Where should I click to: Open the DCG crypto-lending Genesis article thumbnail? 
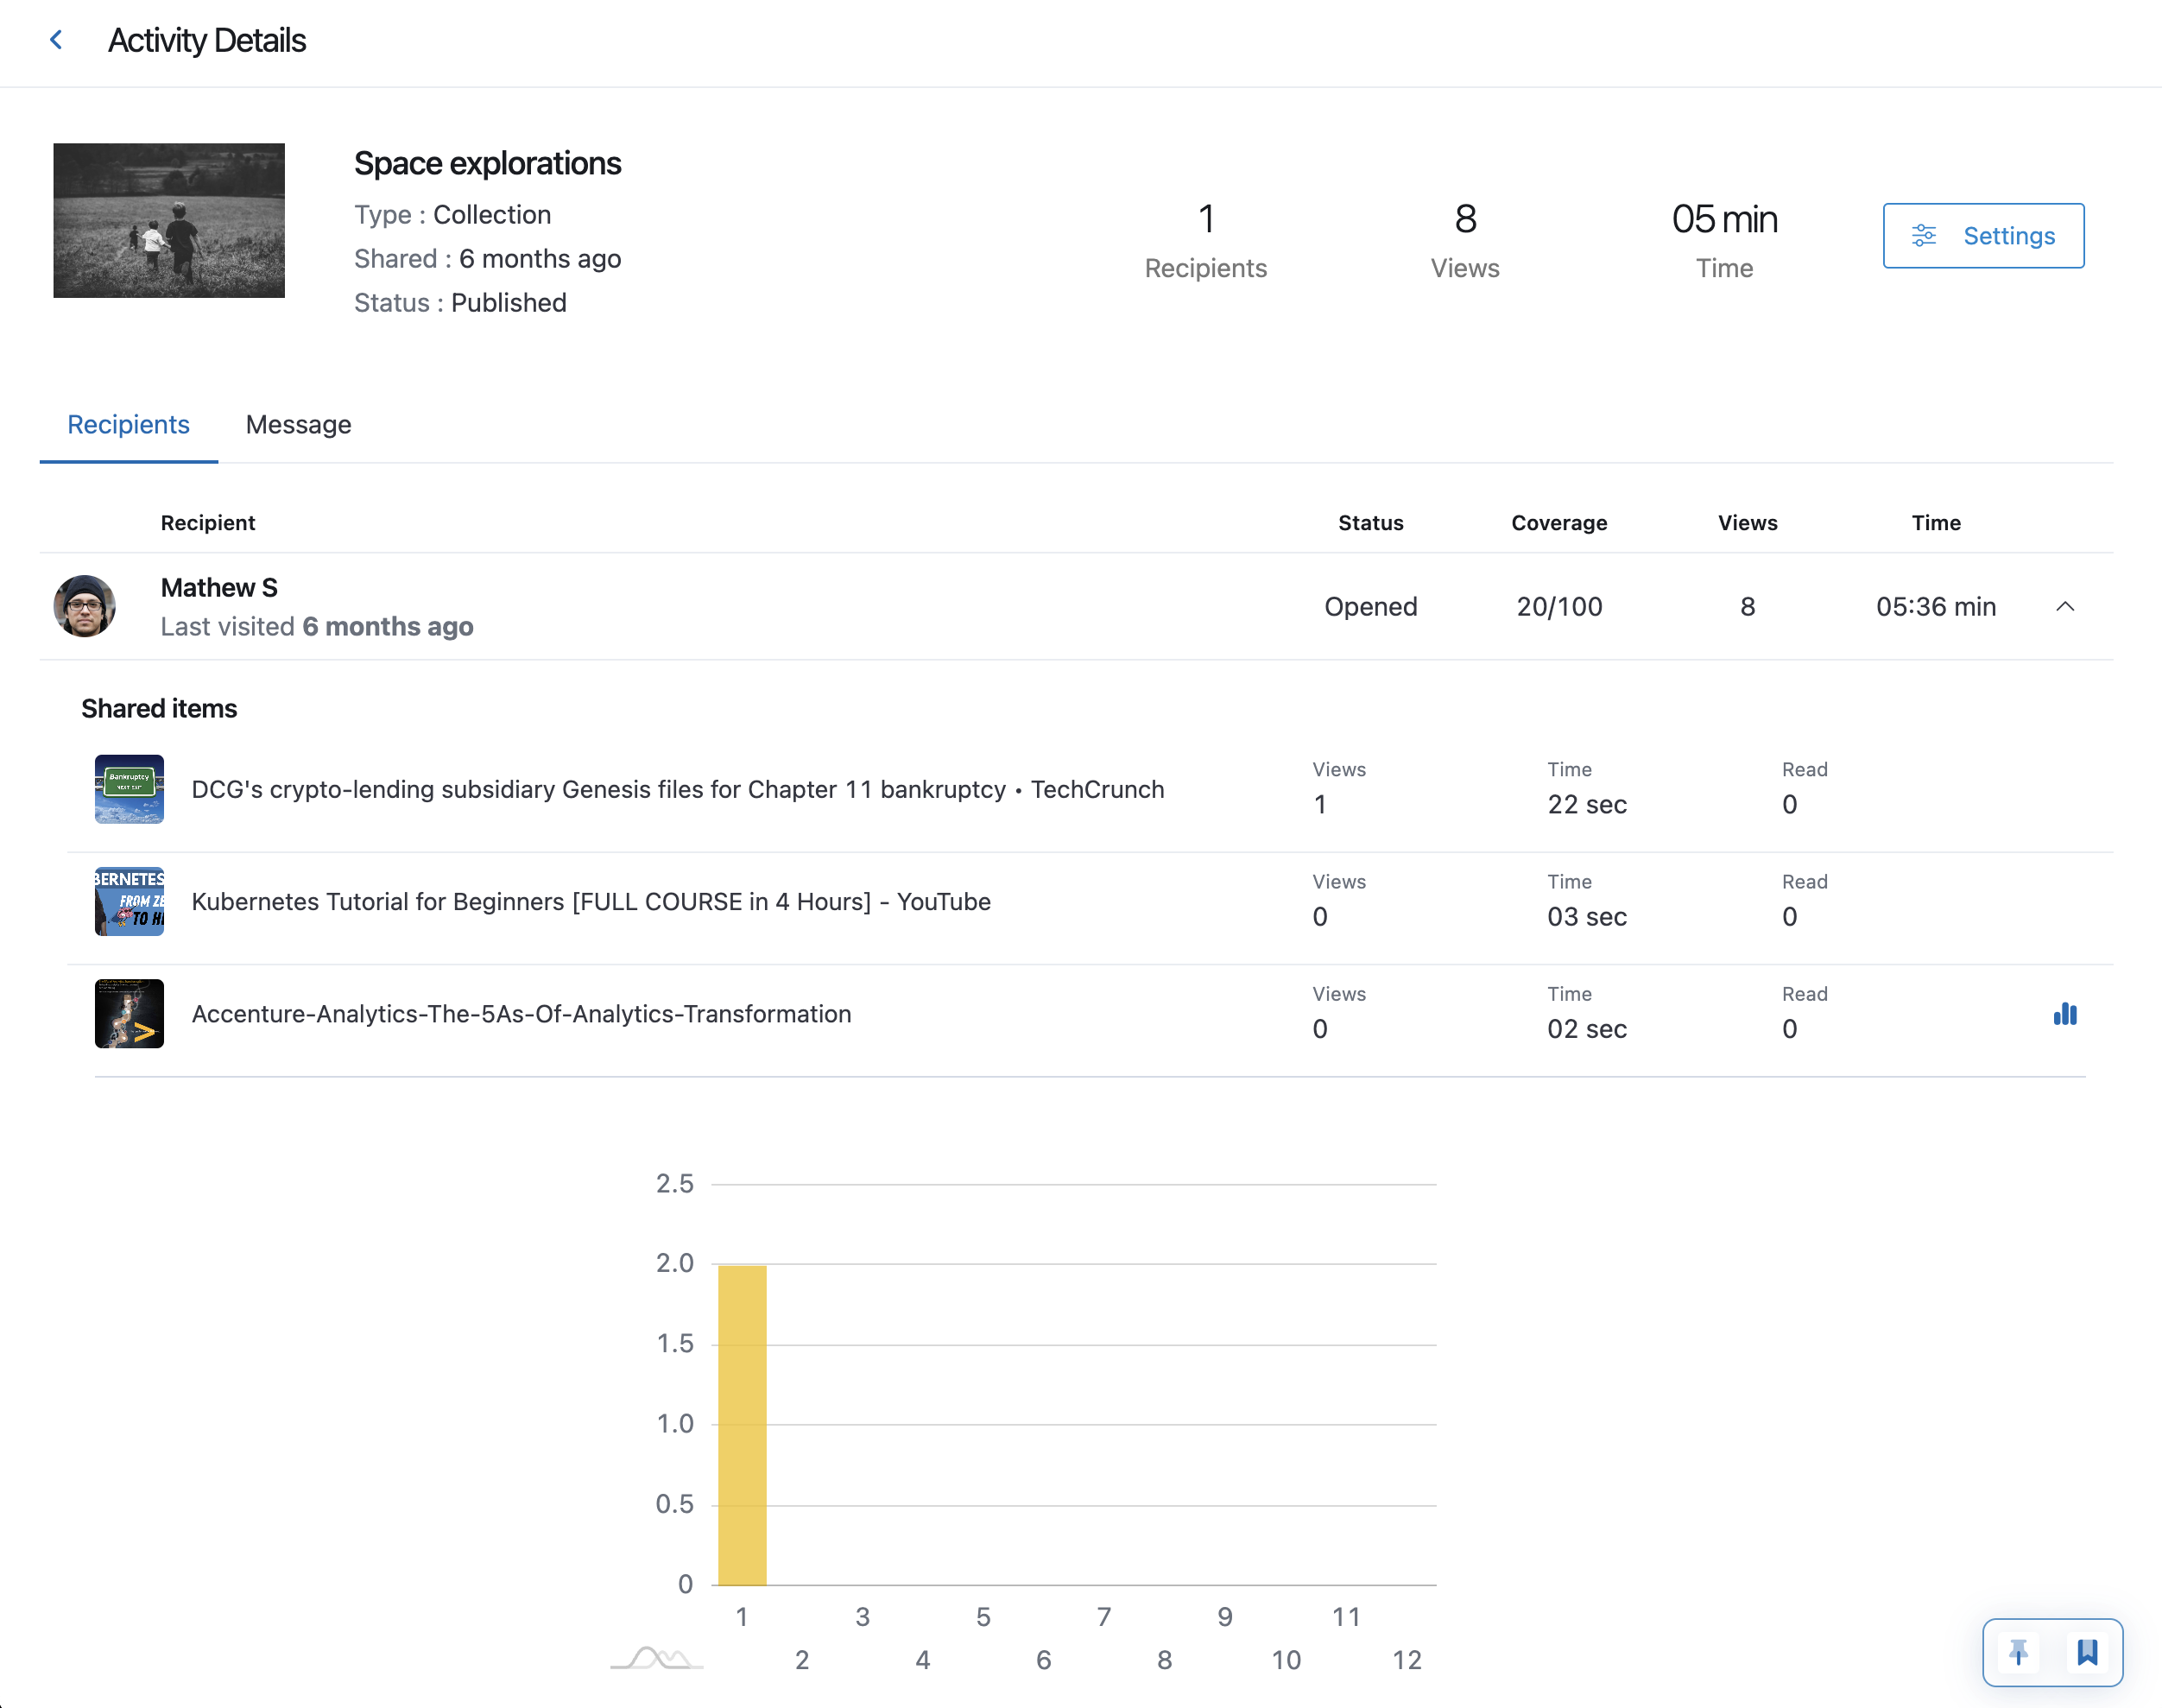click(x=129, y=789)
